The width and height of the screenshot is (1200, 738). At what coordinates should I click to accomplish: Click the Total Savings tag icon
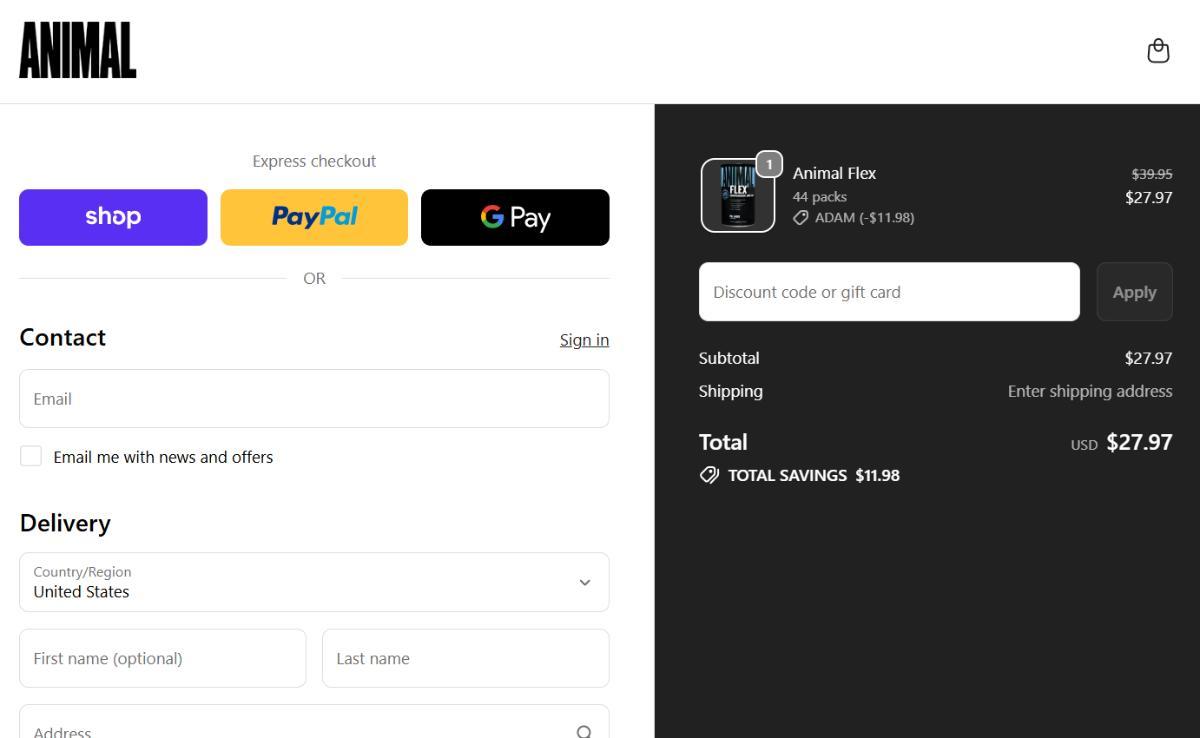[x=709, y=475]
